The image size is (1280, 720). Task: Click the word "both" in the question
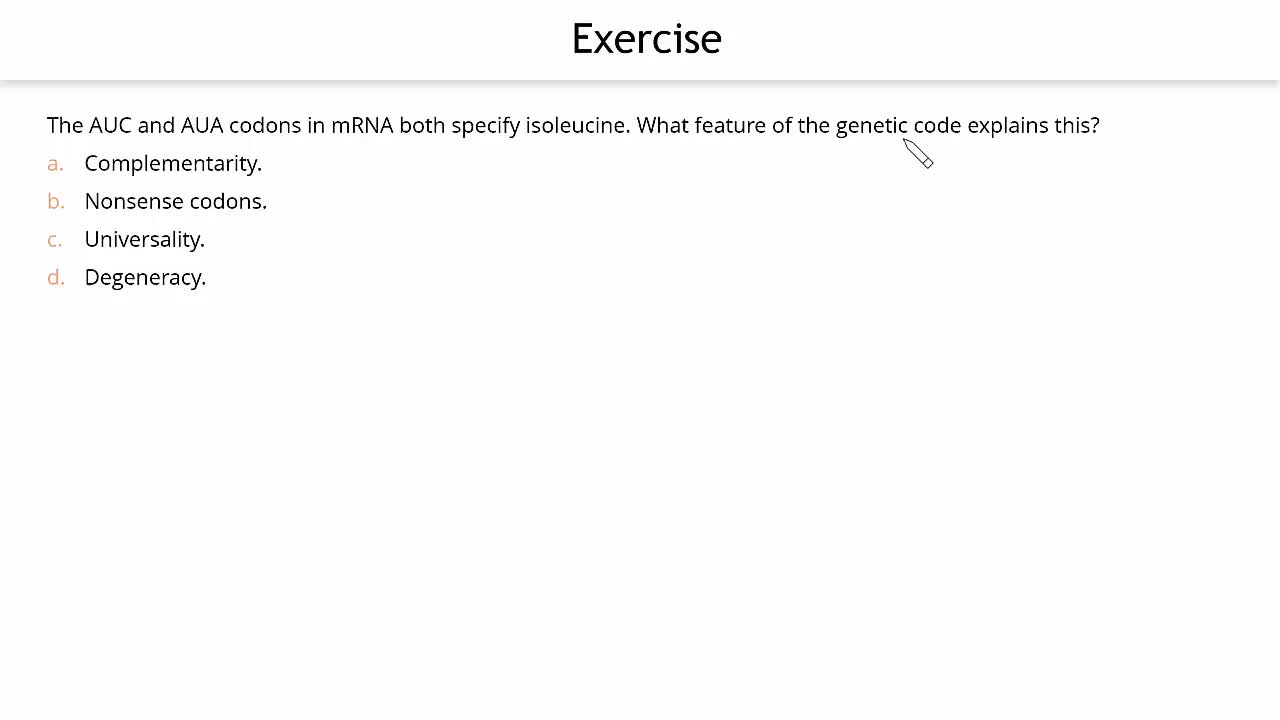(x=422, y=126)
